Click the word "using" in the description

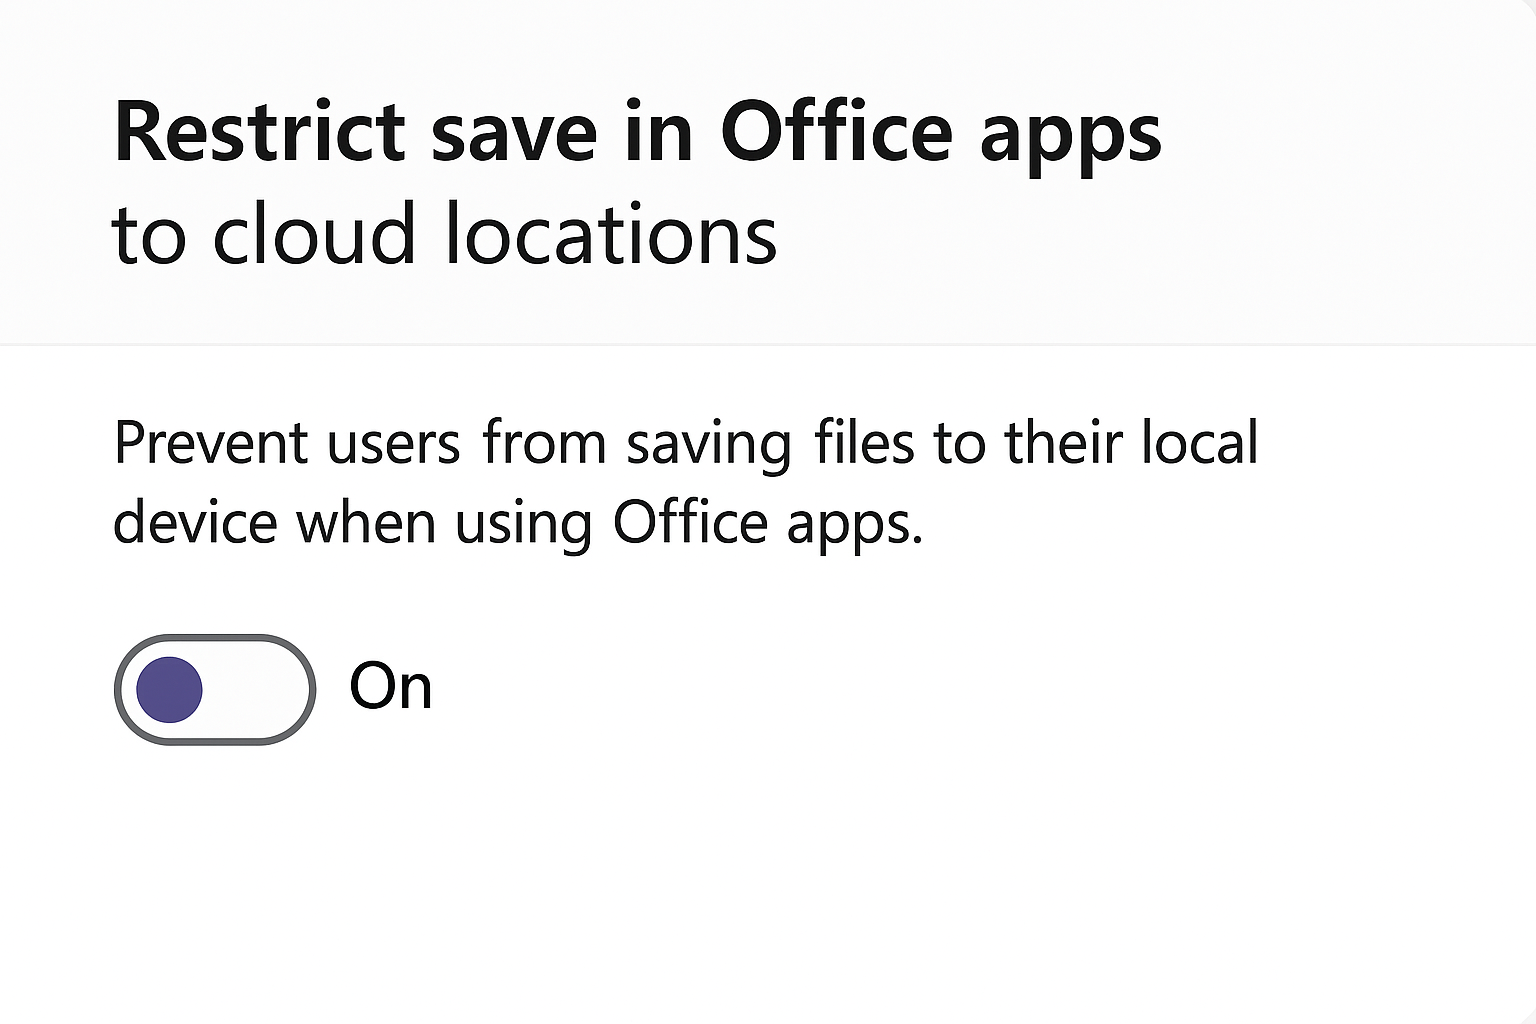point(523,524)
